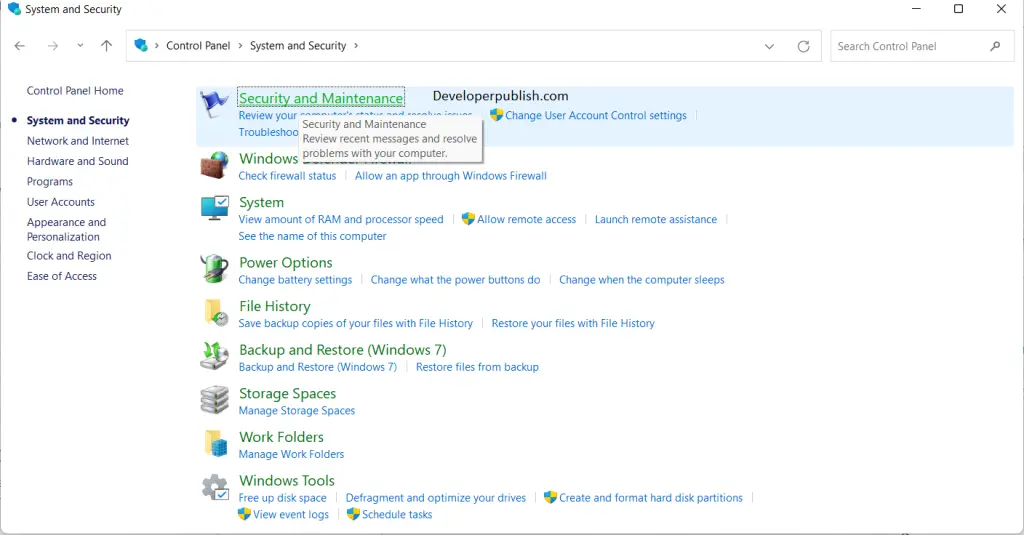Go back with the back arrow
The width and height of the screenshot is (1024, 535).
[20, 46]
